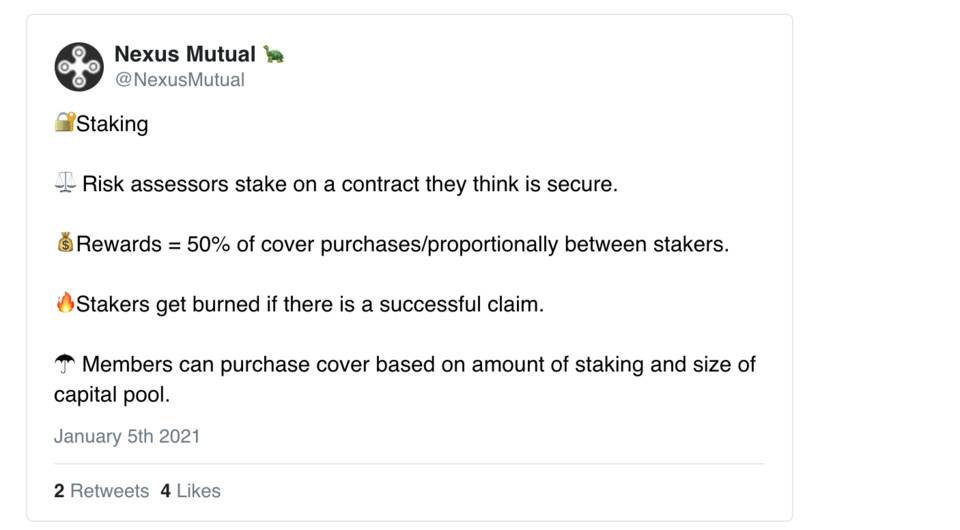Click the umbrella emoji before Members
The width and height of the screenshot is (960, 530).
tap(65, 364)
